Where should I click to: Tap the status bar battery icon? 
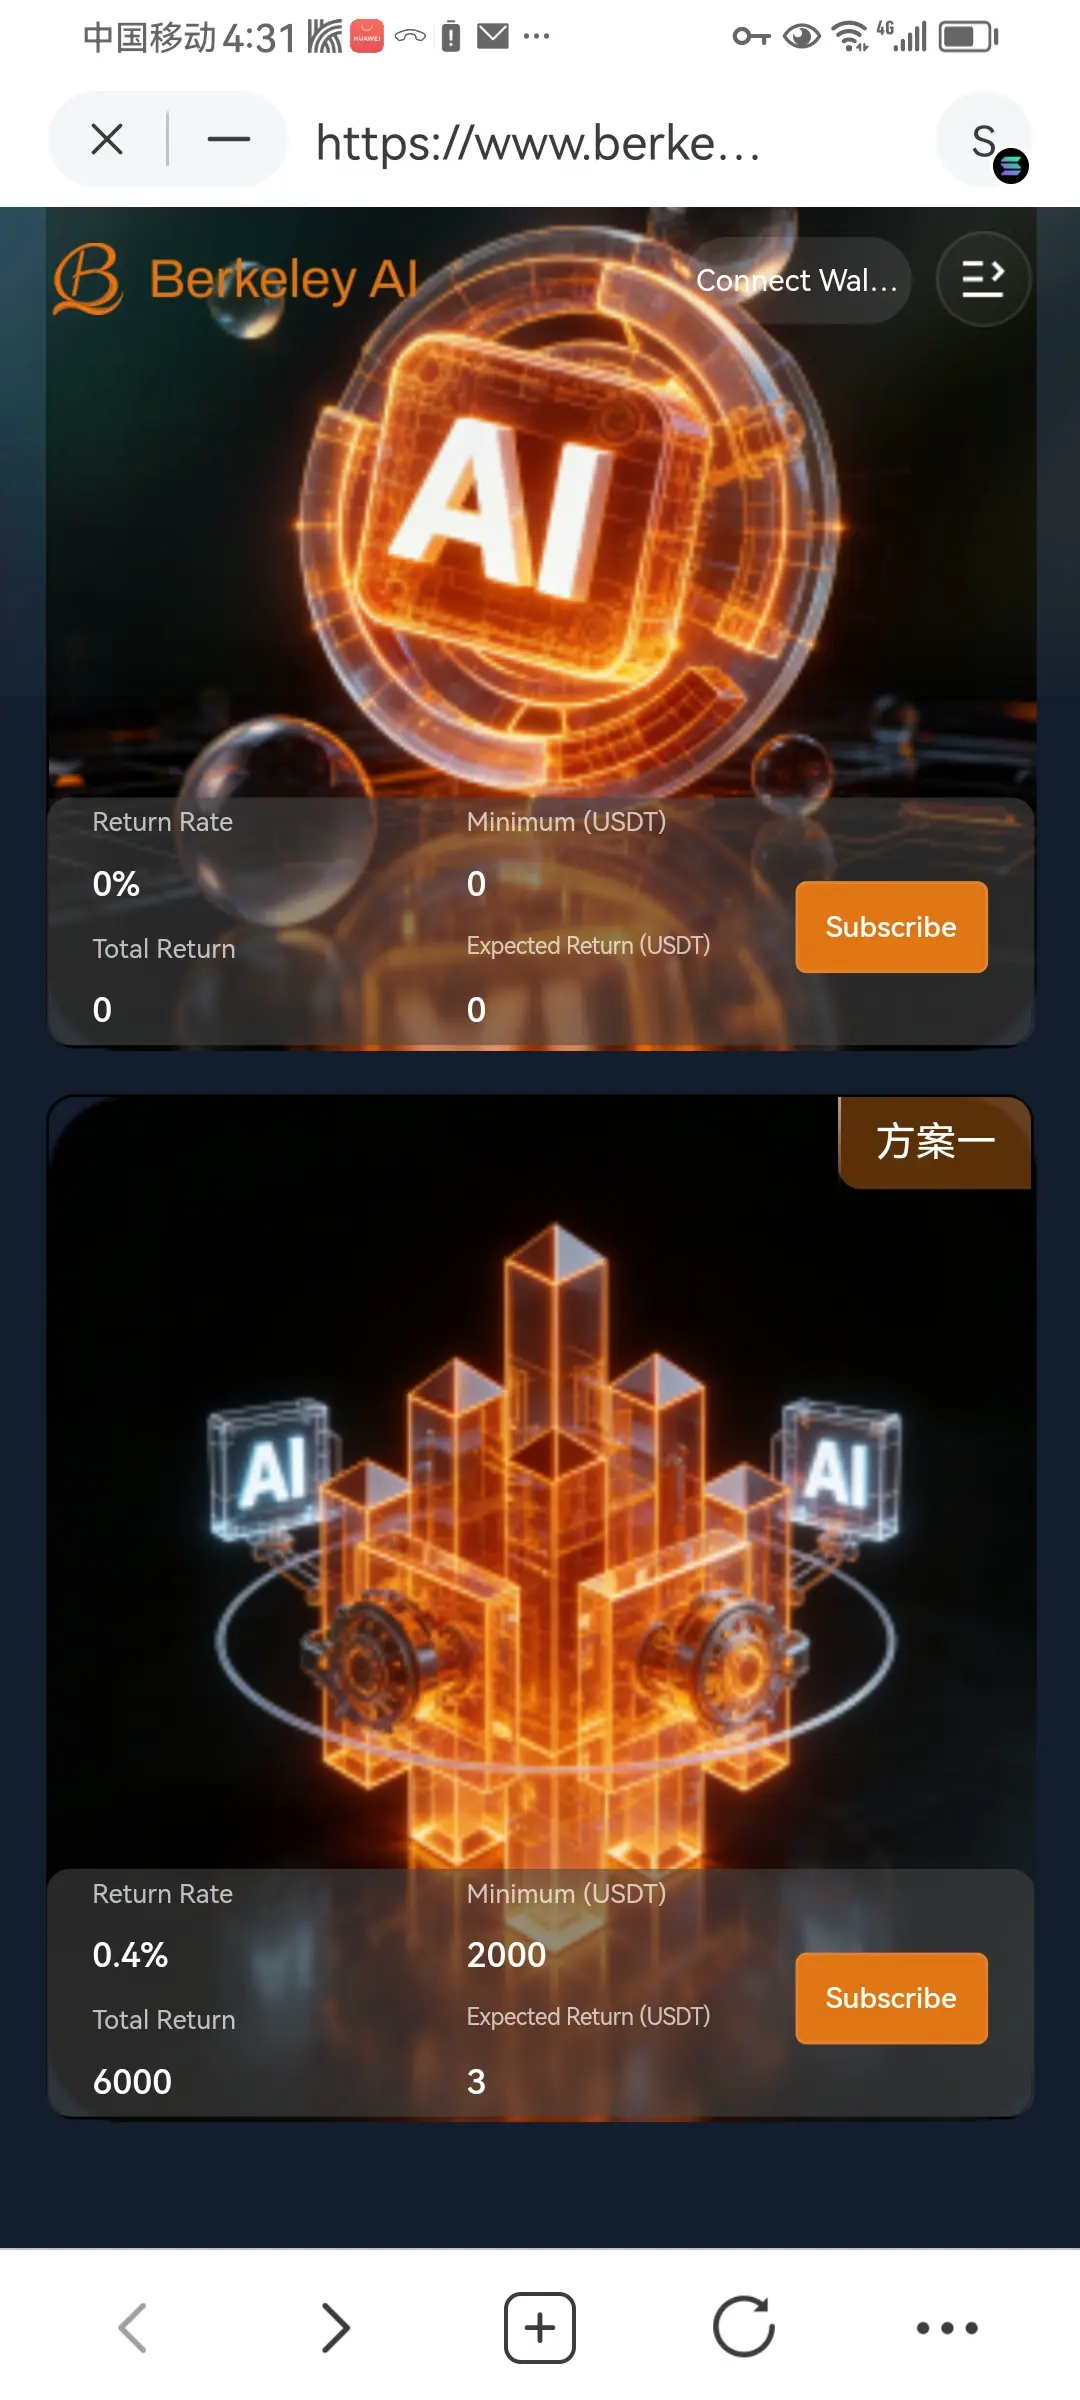pyautogui.click(x=969, y=37)
